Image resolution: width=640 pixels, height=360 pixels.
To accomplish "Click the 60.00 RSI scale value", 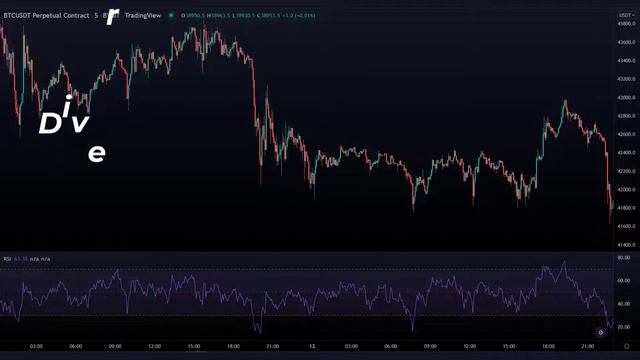I will (x=624, y=281).
